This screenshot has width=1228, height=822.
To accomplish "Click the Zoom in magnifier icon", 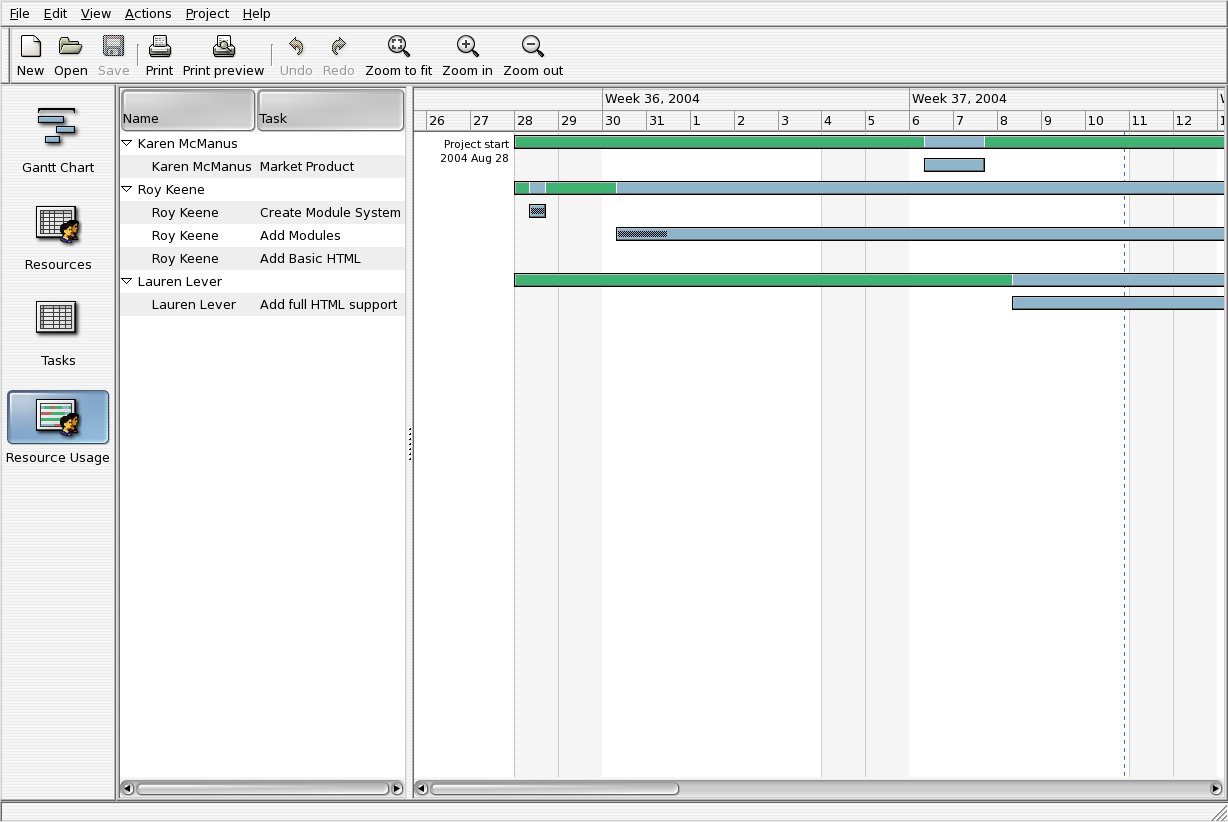I will click(467, 46).
